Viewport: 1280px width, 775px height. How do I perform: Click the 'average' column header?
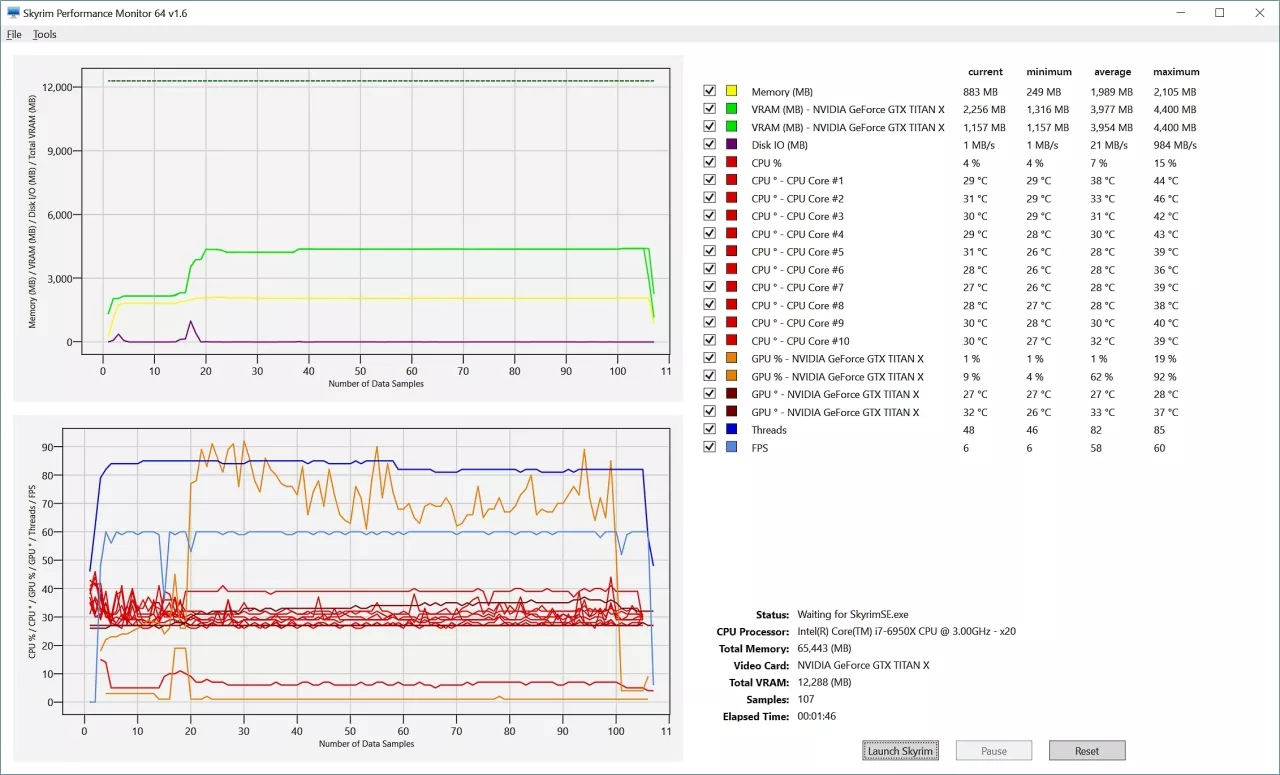point(1112,72)
